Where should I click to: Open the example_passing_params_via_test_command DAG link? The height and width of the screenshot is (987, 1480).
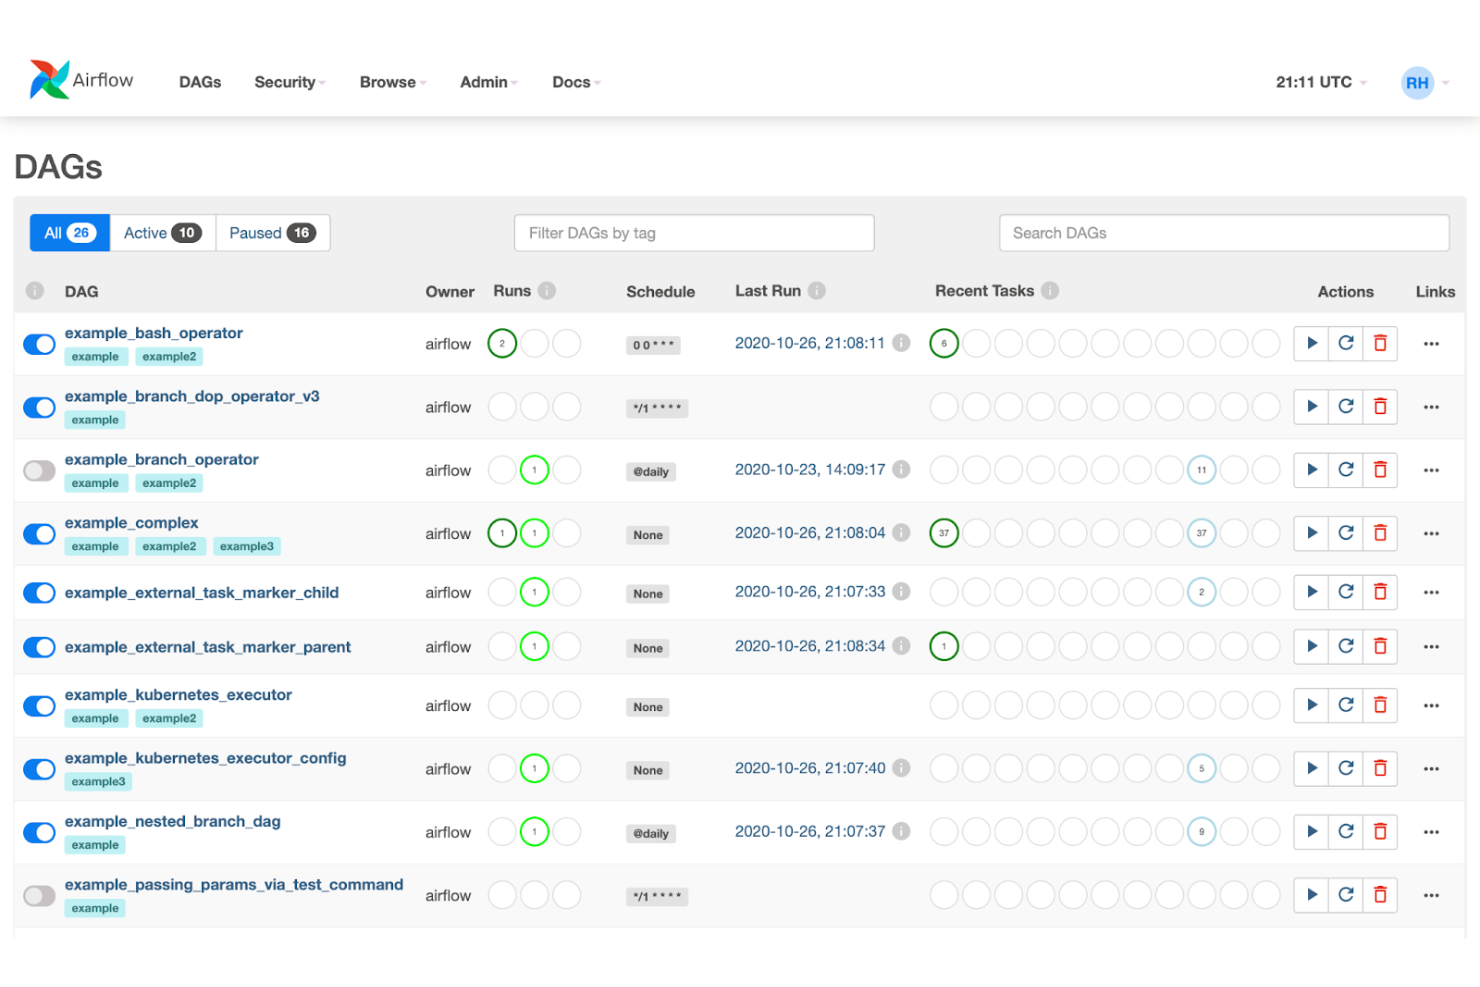pos(234,885)
